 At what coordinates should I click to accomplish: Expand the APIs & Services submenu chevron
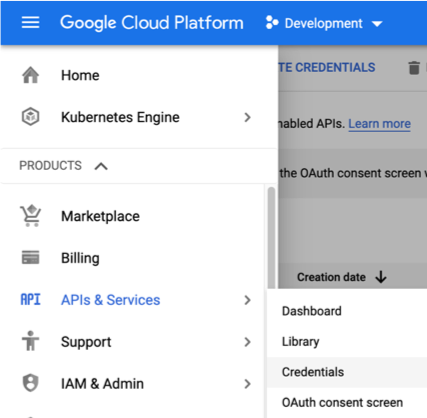tap(247, 300)
